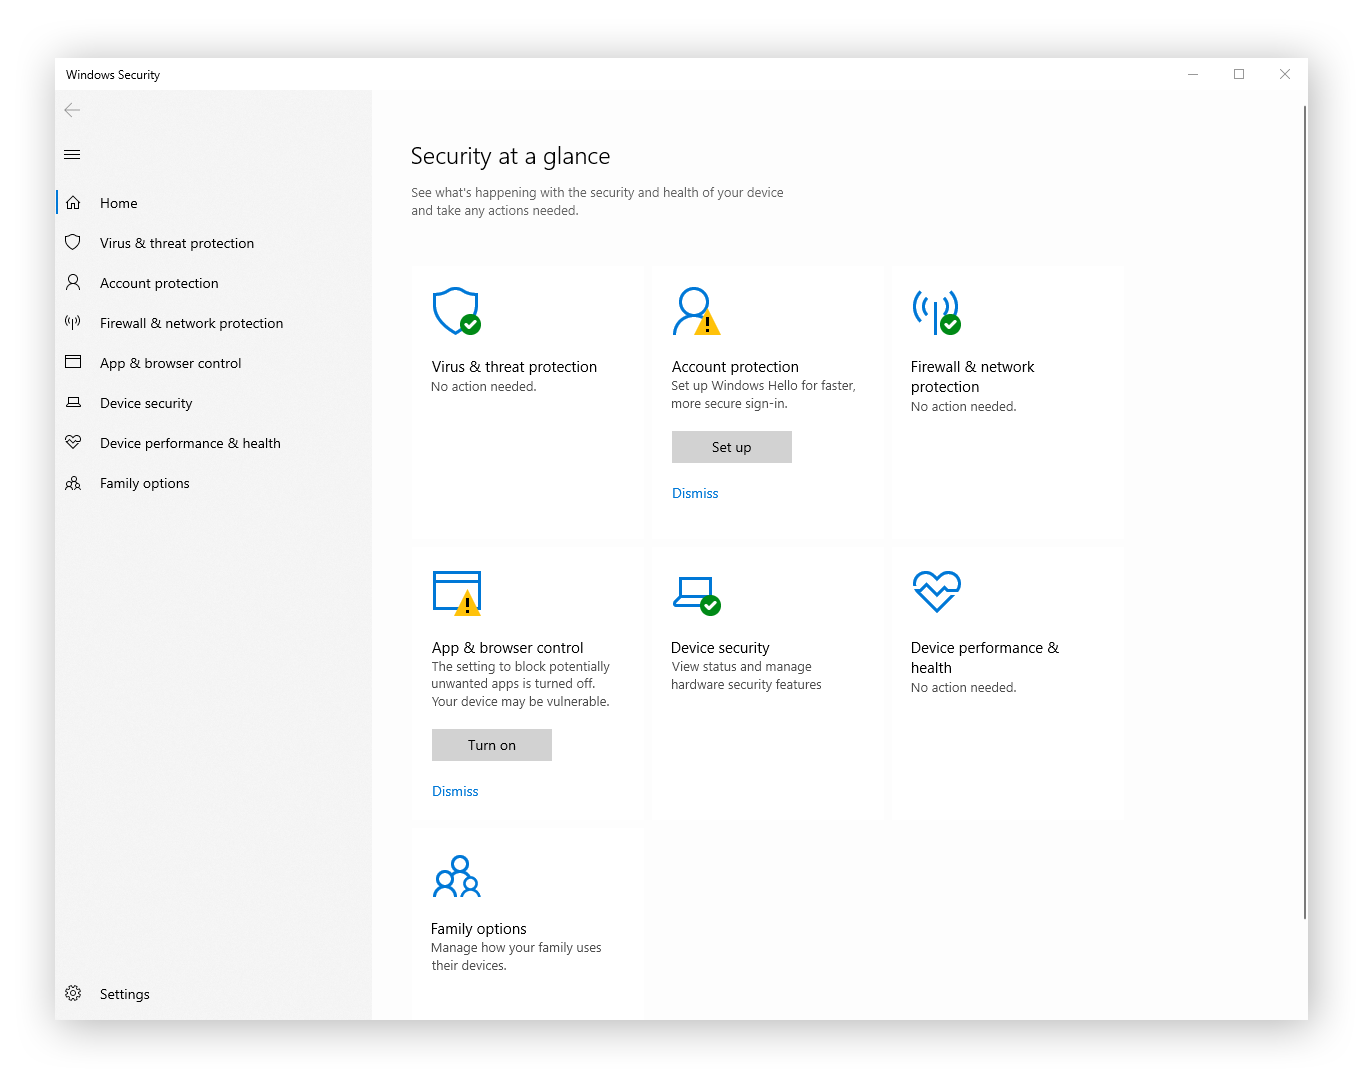Dismiss the Account protection notification
1363x1078 pixels.
pyautogui.click(x=695, y=492)
